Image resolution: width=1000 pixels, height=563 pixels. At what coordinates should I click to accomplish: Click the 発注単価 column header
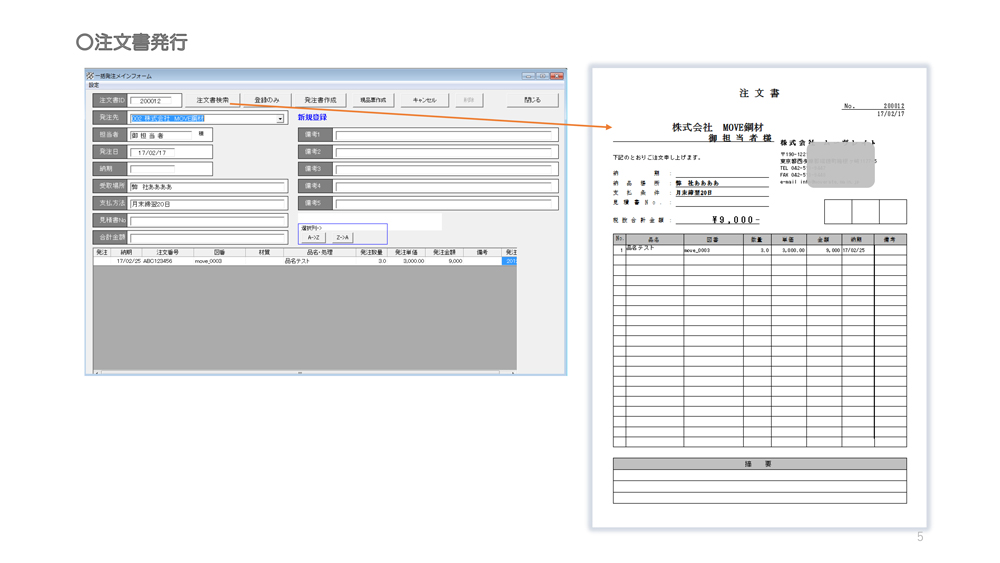pyautogui.click(x=406, y=252)
